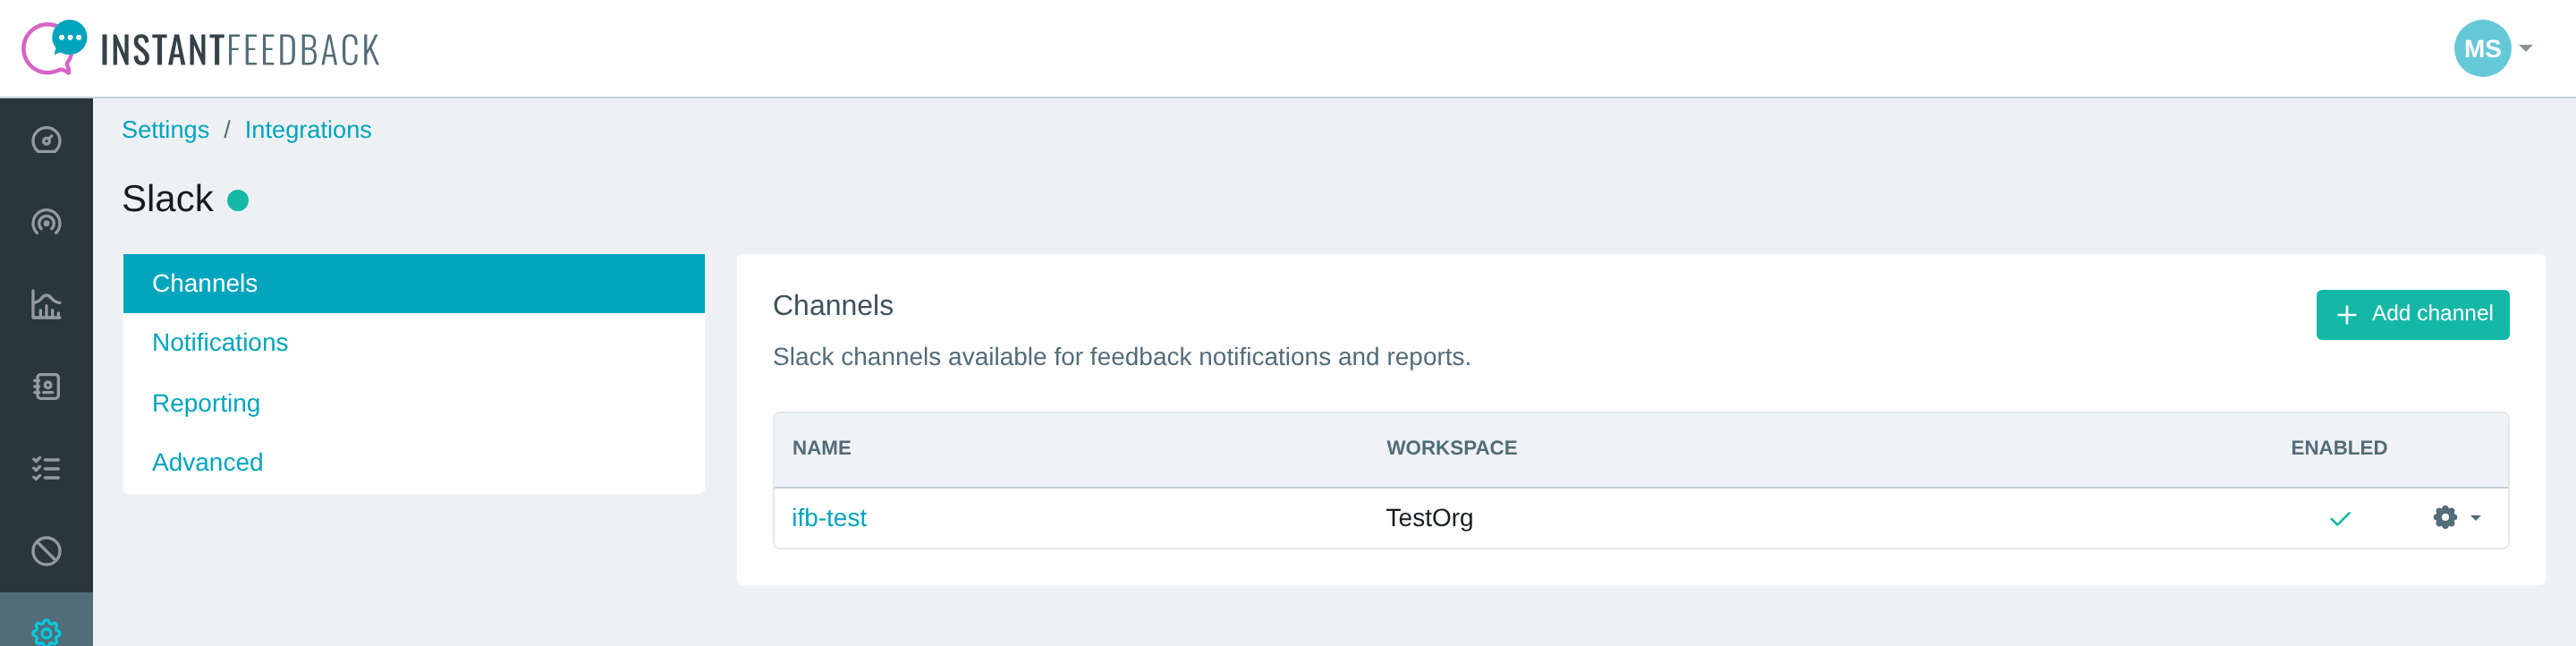
Task: Open the ifb-test channel link
Action: [x=828, y=517]
